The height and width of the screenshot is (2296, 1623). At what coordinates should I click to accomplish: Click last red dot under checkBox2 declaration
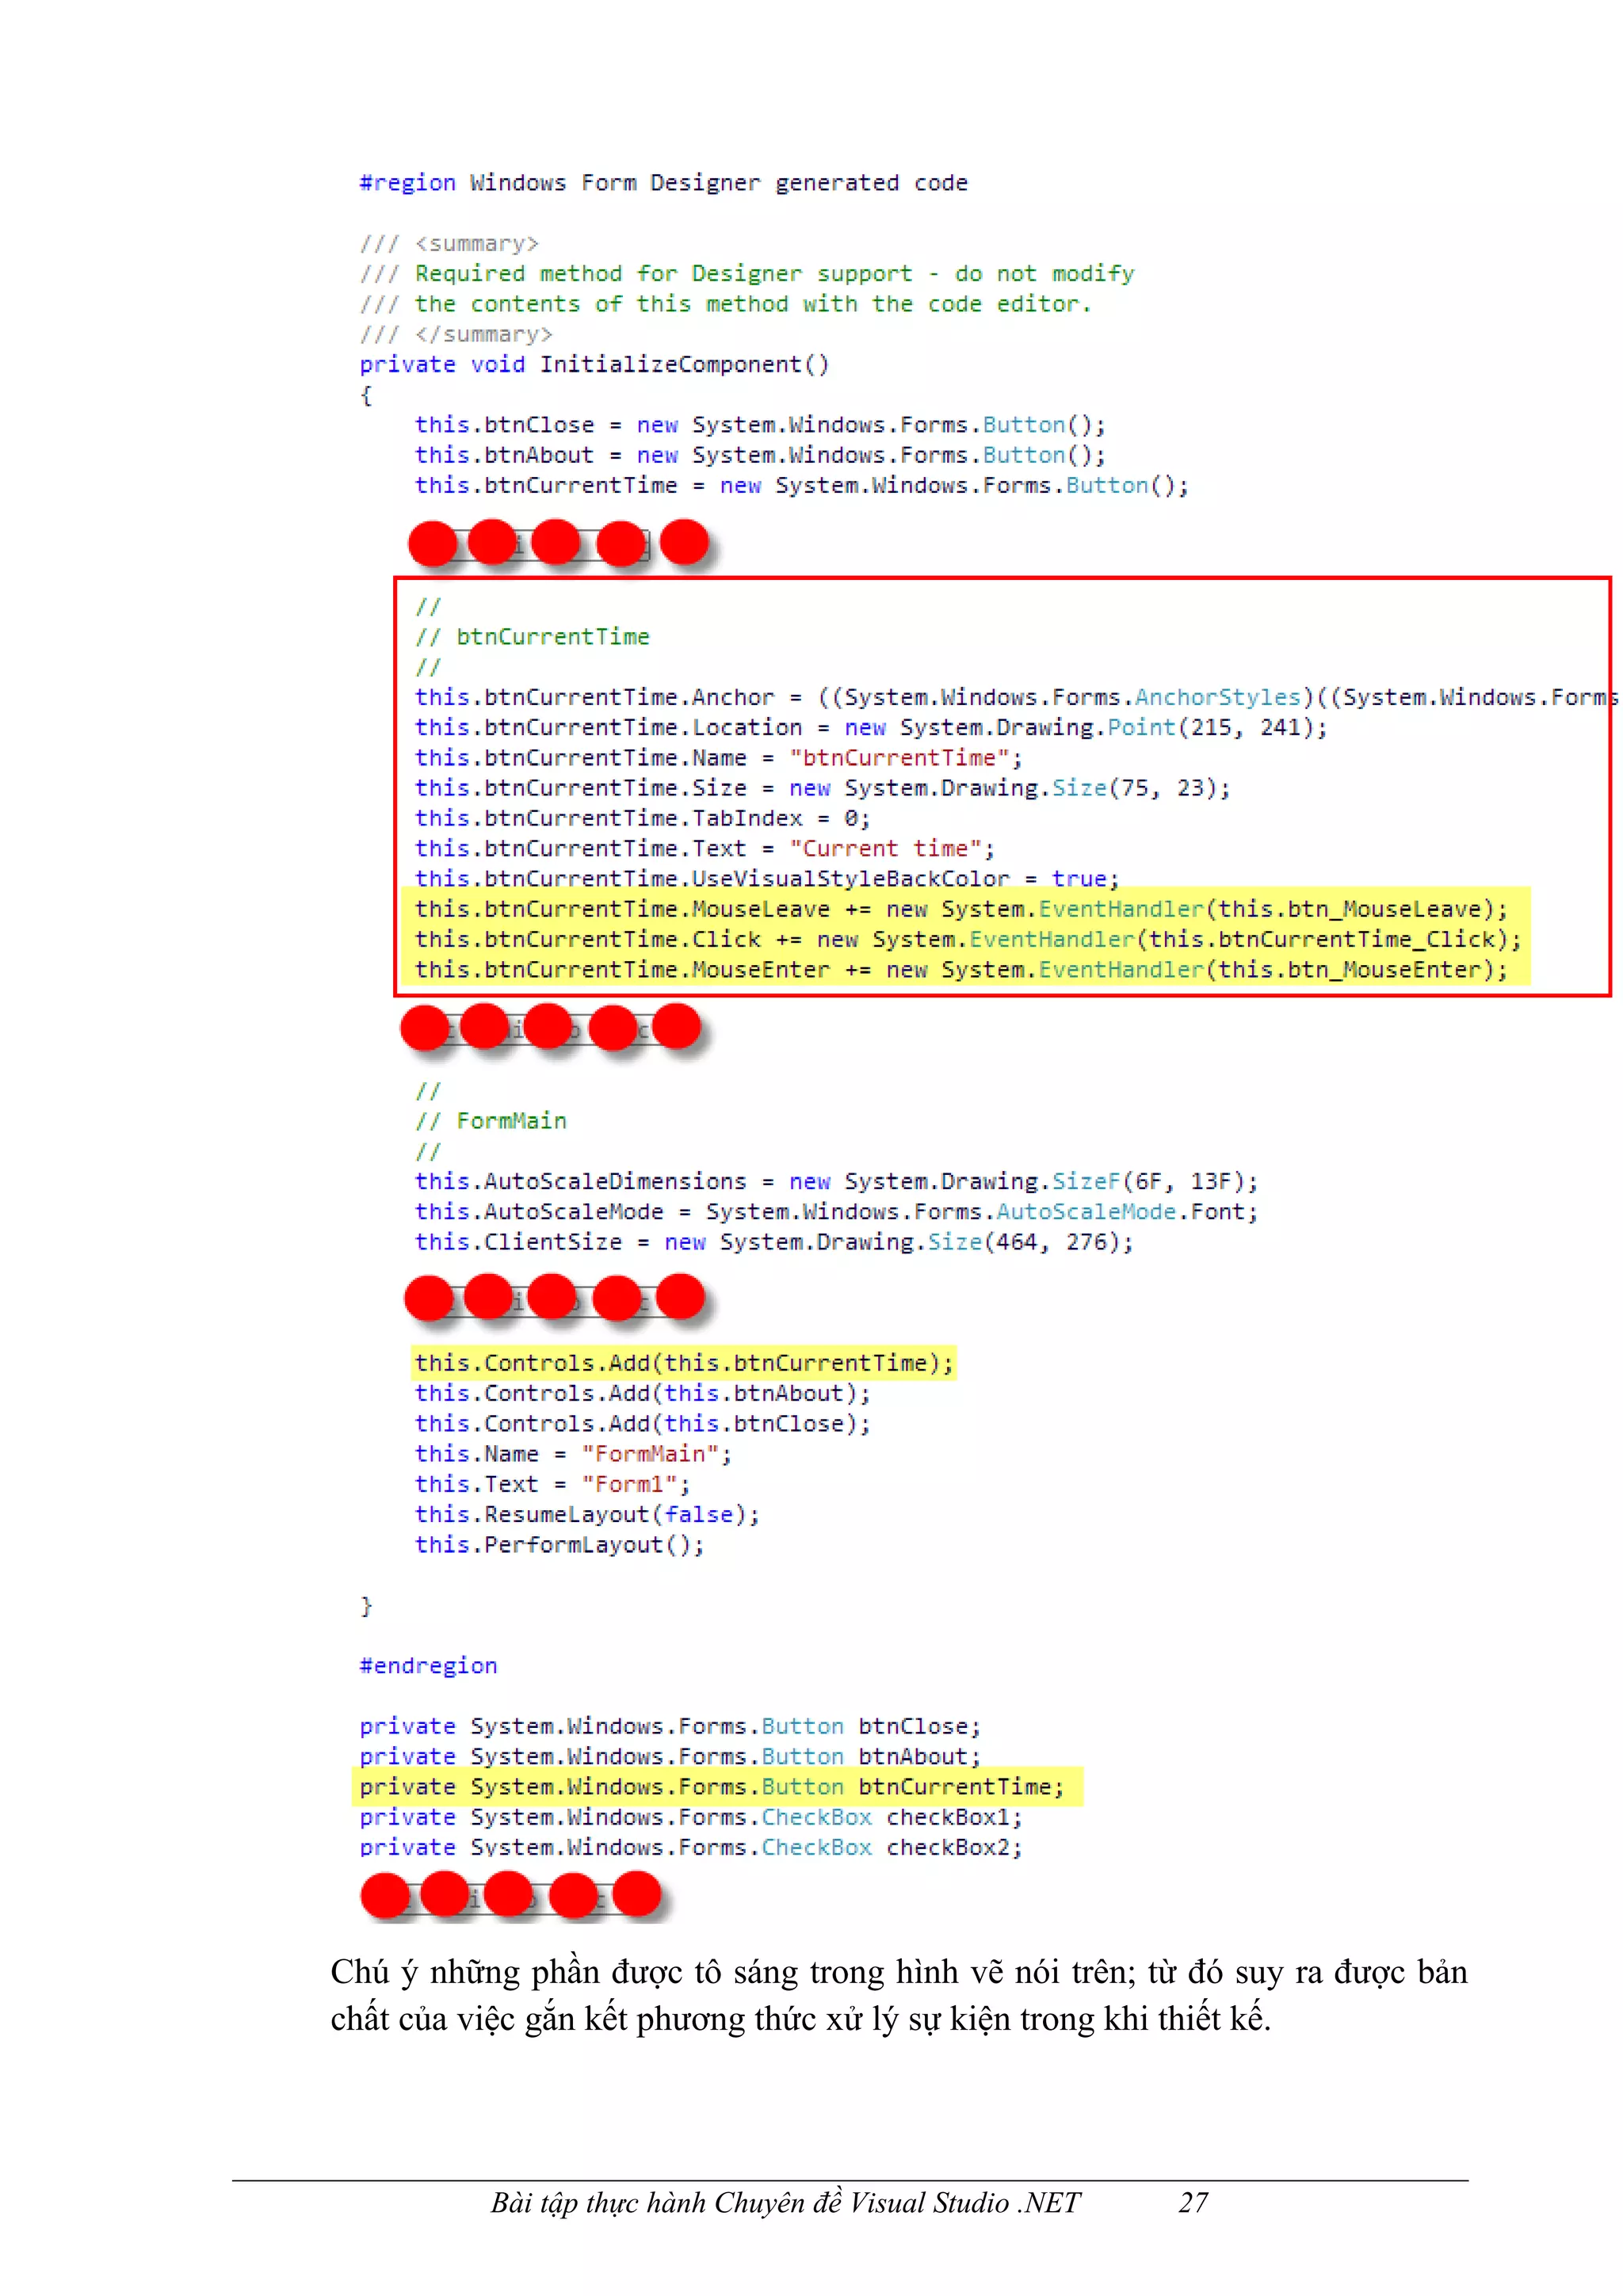(637, 1894)
